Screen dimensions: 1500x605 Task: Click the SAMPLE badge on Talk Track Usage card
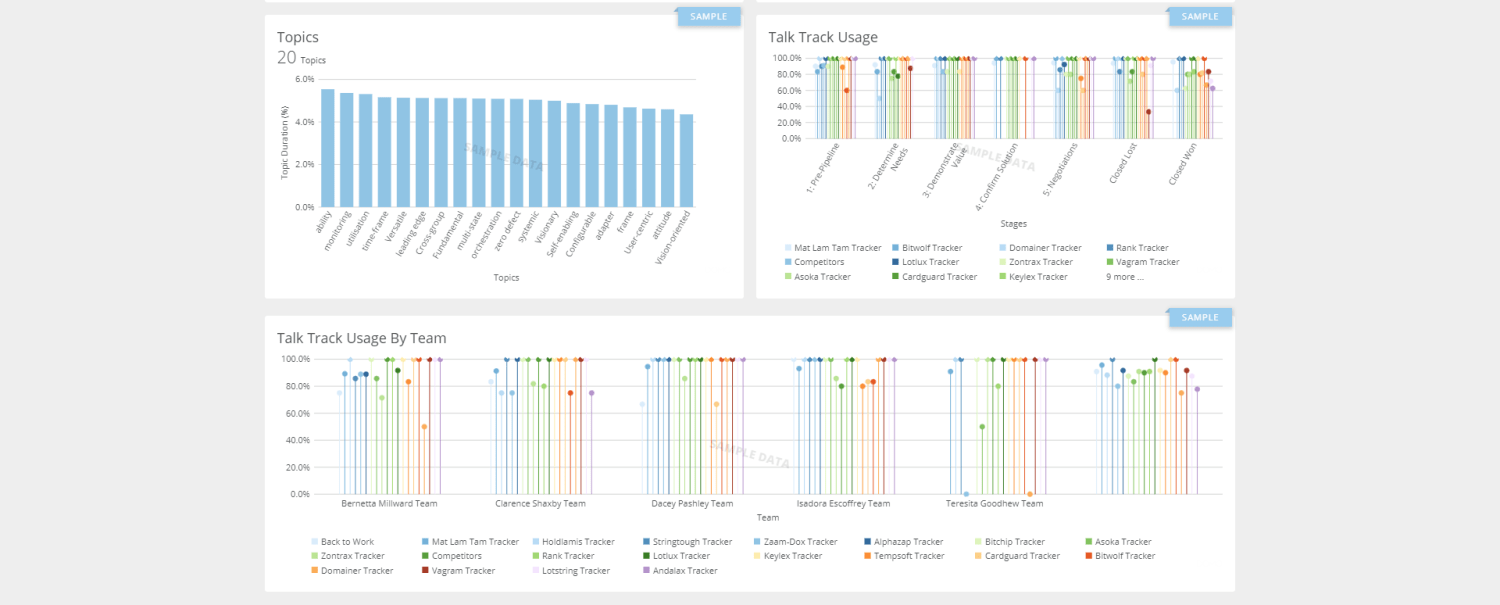[1200, 17]
